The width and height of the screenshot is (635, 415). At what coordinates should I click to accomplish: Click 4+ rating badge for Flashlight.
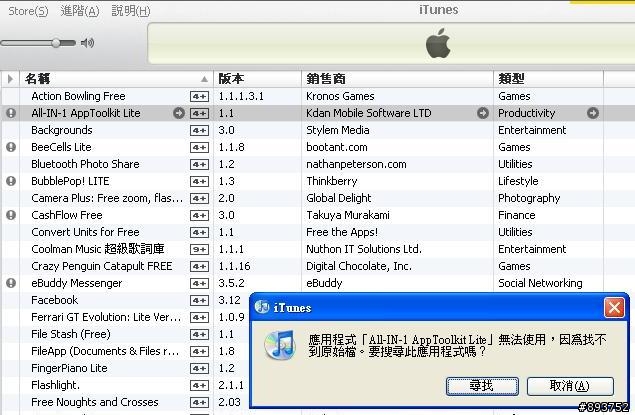click(200, 385)
